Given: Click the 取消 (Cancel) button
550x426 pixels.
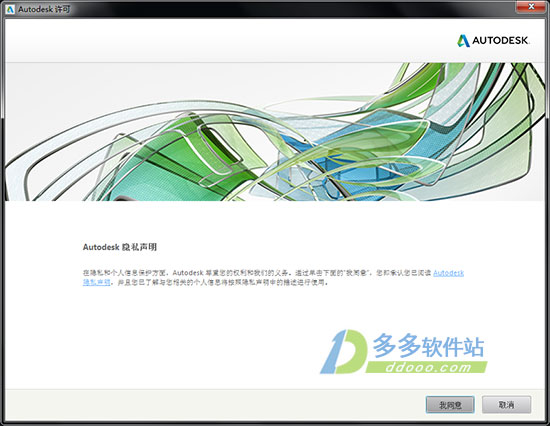Looking at the screenshot, I should [x=506, y=405].
